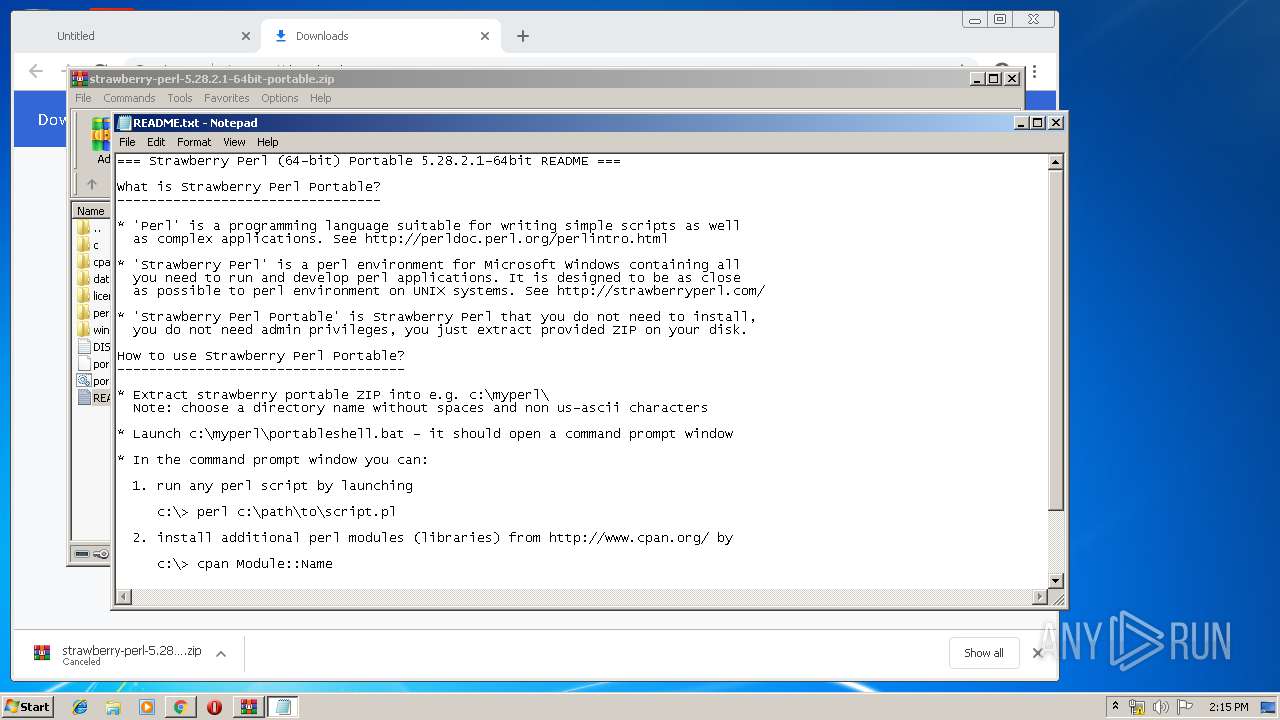Click WinRAR up-one-level arrow

tap(92, 184)
